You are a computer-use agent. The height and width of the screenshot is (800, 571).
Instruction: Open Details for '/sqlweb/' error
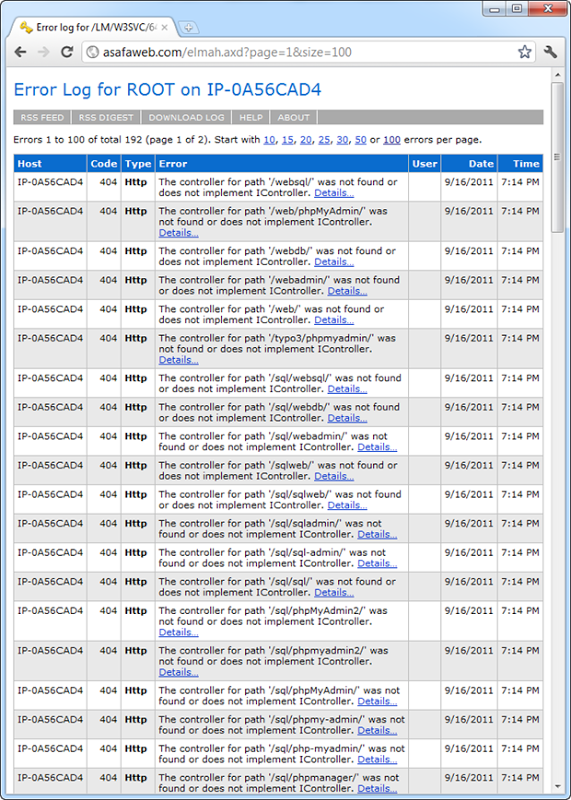click(x=334, y=476)
